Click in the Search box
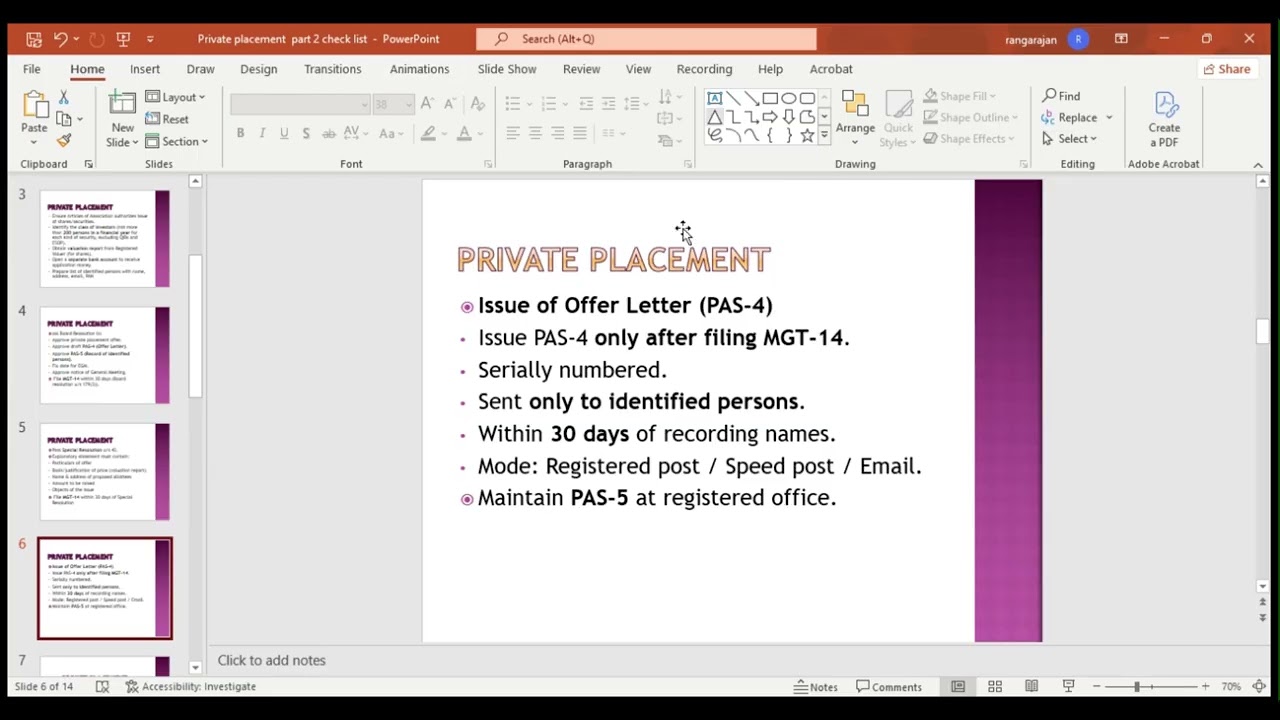Viewport: 1280px width, 720px height. point(646,39)
